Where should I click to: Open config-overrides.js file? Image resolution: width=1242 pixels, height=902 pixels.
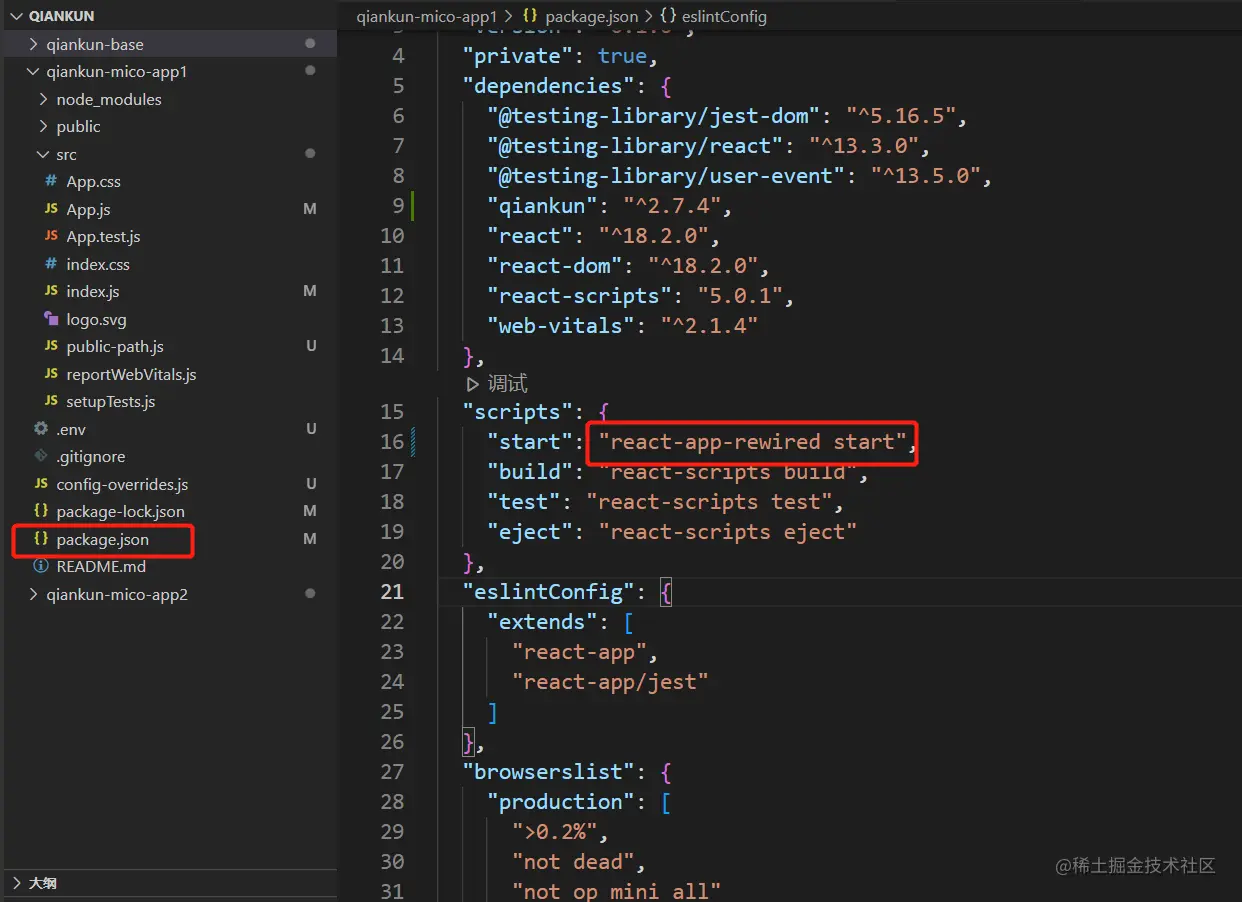pos(122,484)
